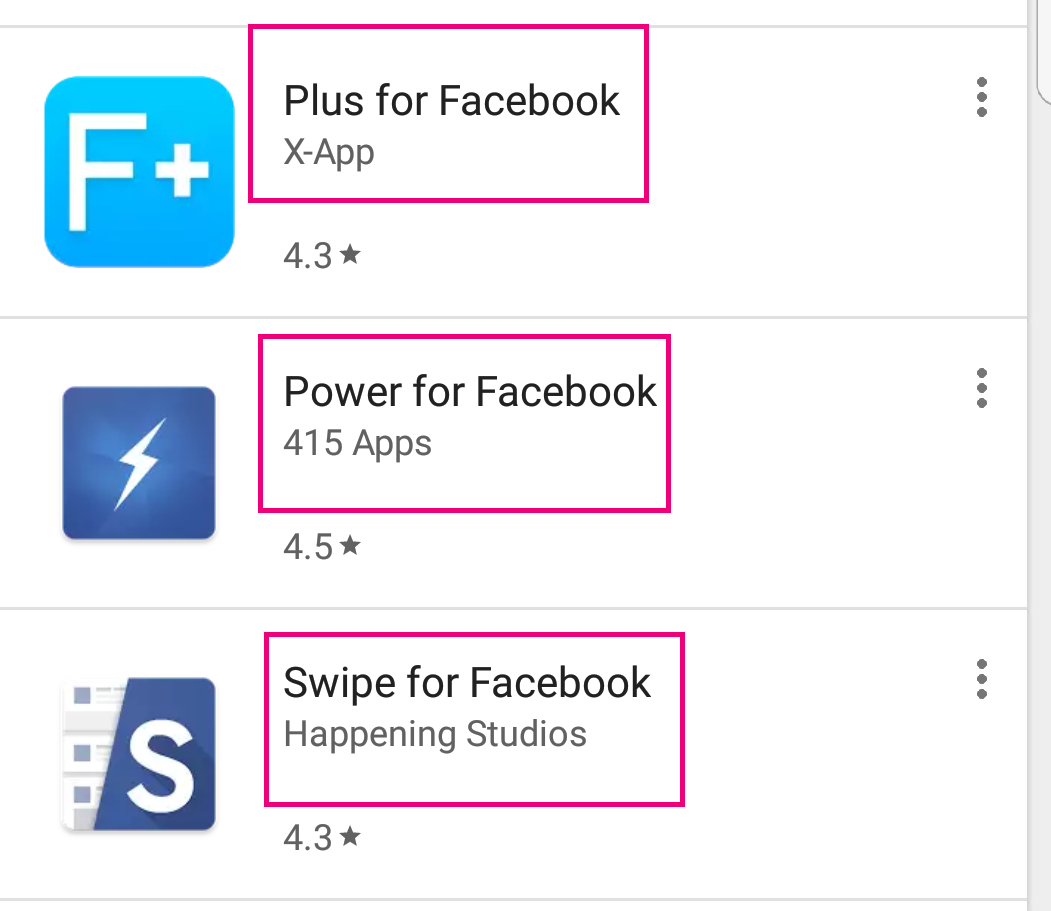
Task: Select the Swipe for Facebook title
Action: pos(467,684)
